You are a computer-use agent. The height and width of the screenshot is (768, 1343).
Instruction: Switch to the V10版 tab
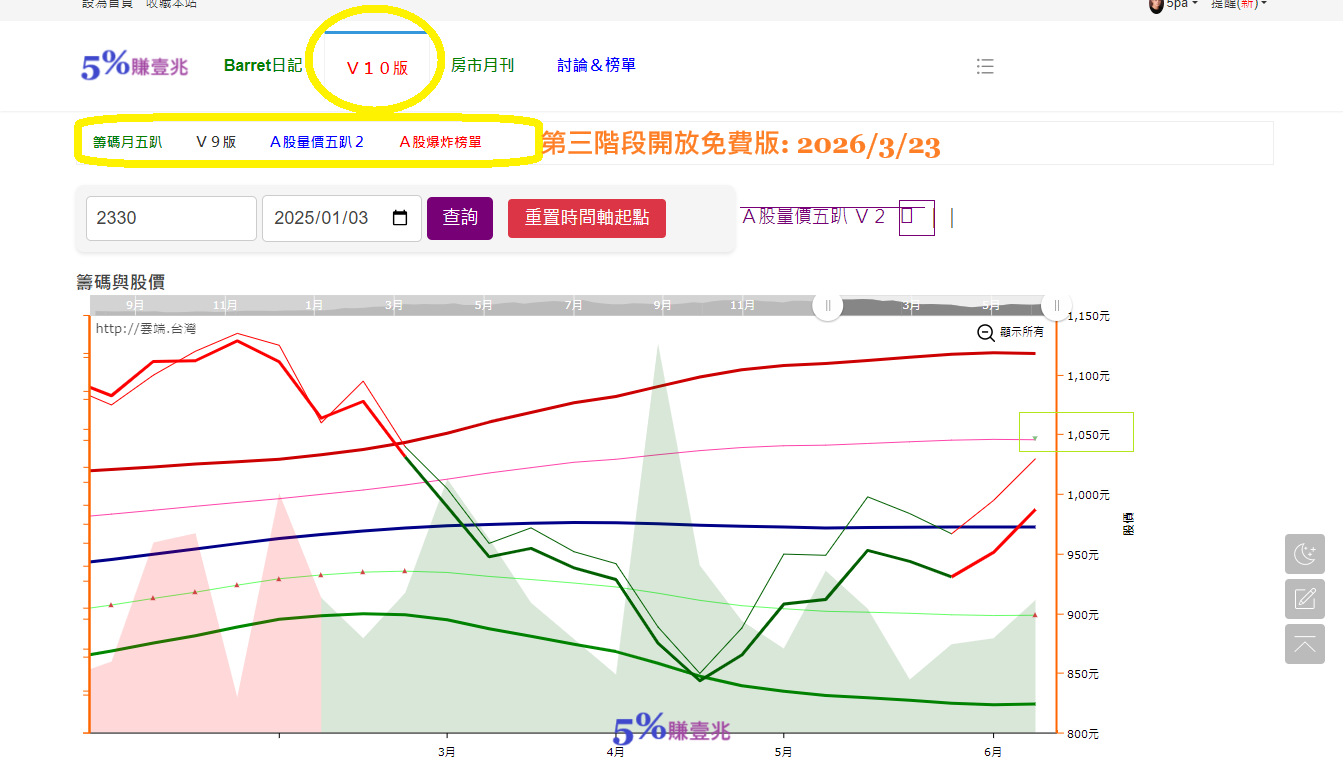pos(377,68)
